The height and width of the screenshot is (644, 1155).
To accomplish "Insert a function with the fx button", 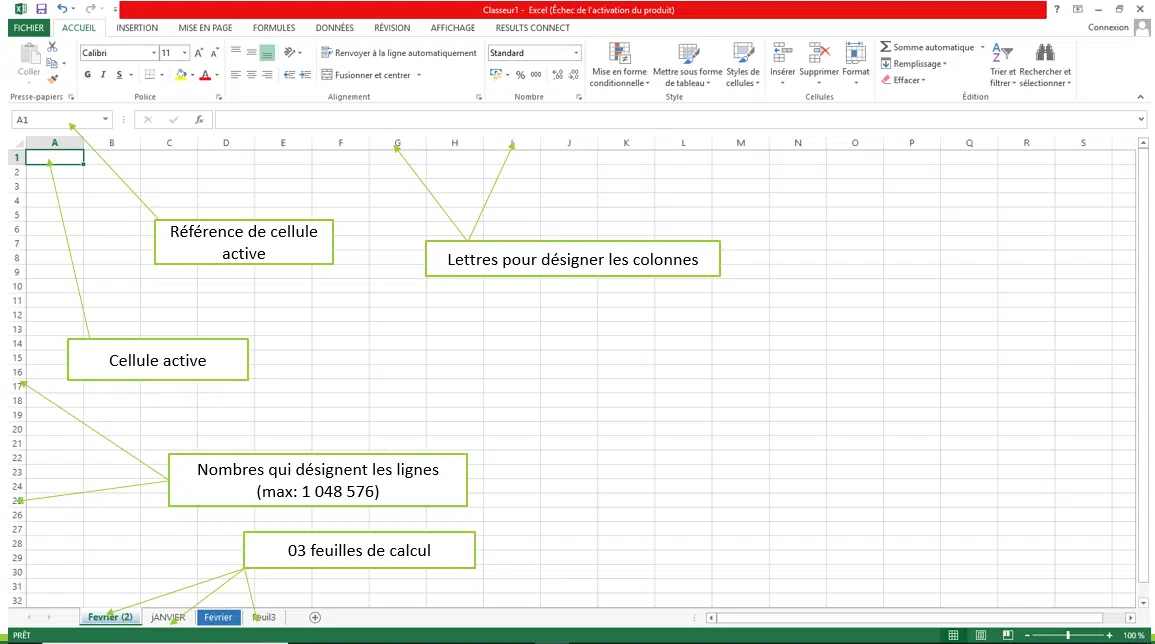I will (199, 119).
